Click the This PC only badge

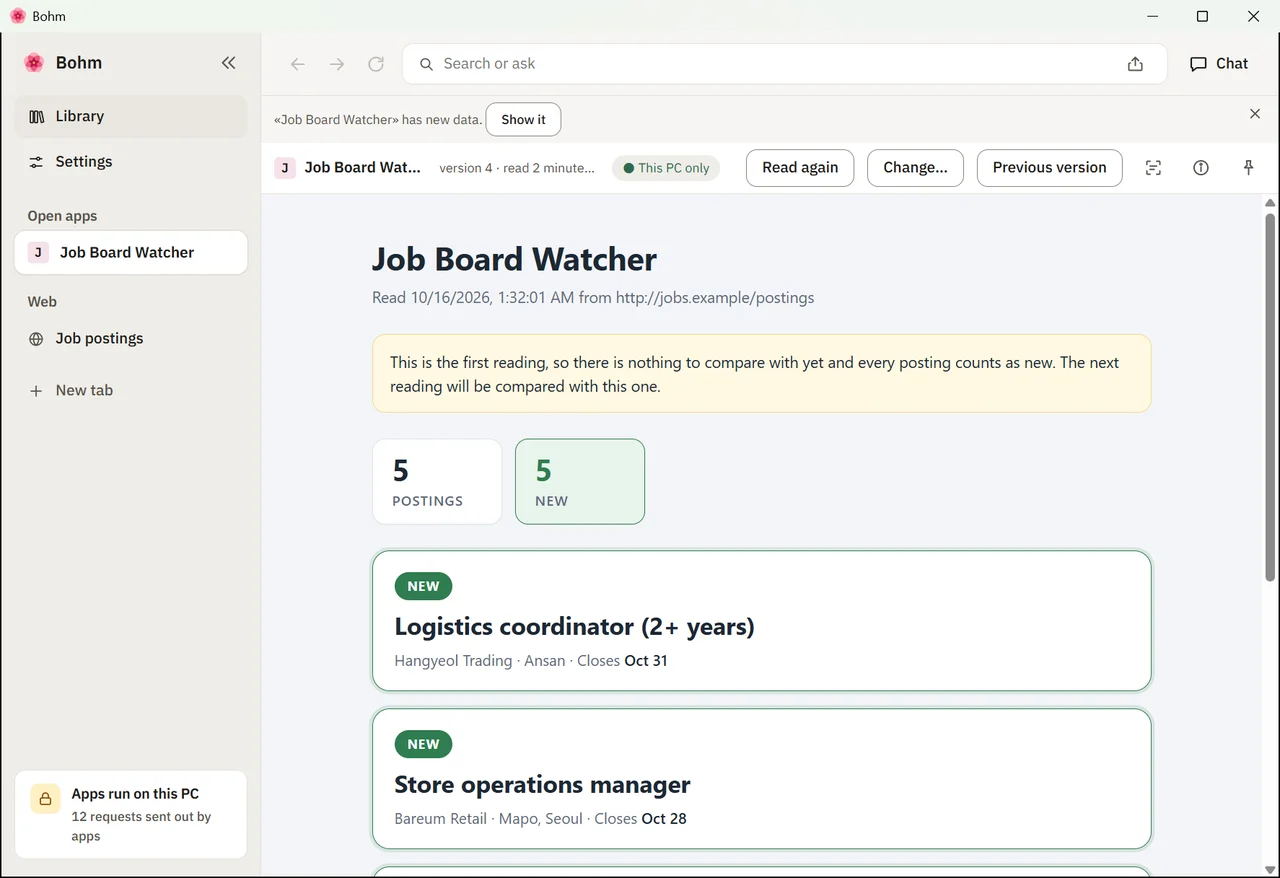(666, 168)
